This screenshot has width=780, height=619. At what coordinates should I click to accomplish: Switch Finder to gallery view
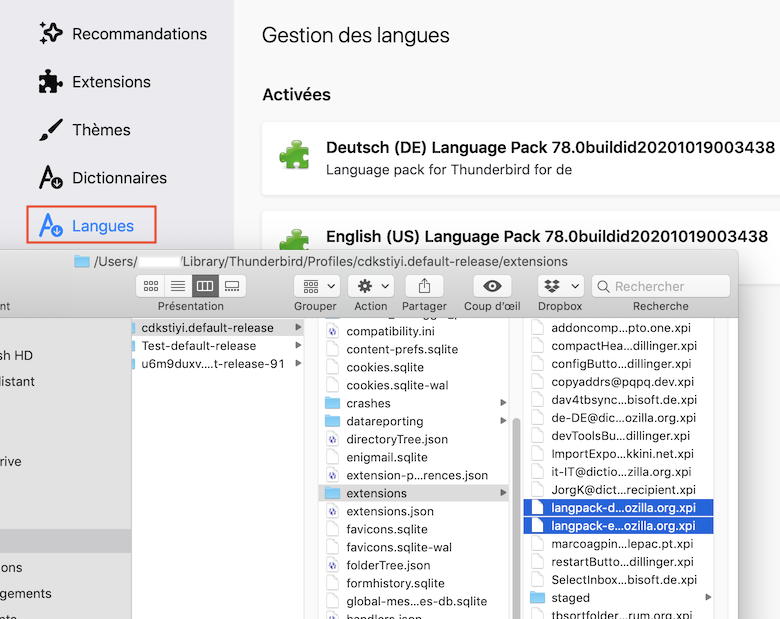click(x=232, y=286)
